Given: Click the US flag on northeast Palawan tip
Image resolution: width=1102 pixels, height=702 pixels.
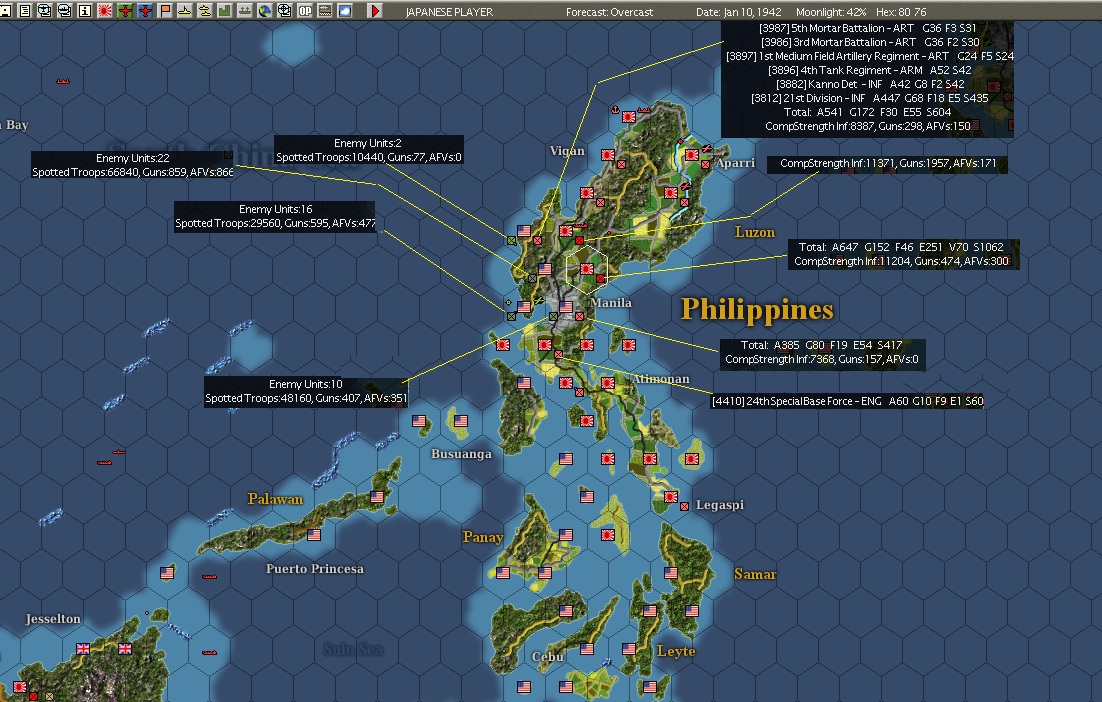Looking at the screenshot, I should point(377,497).
